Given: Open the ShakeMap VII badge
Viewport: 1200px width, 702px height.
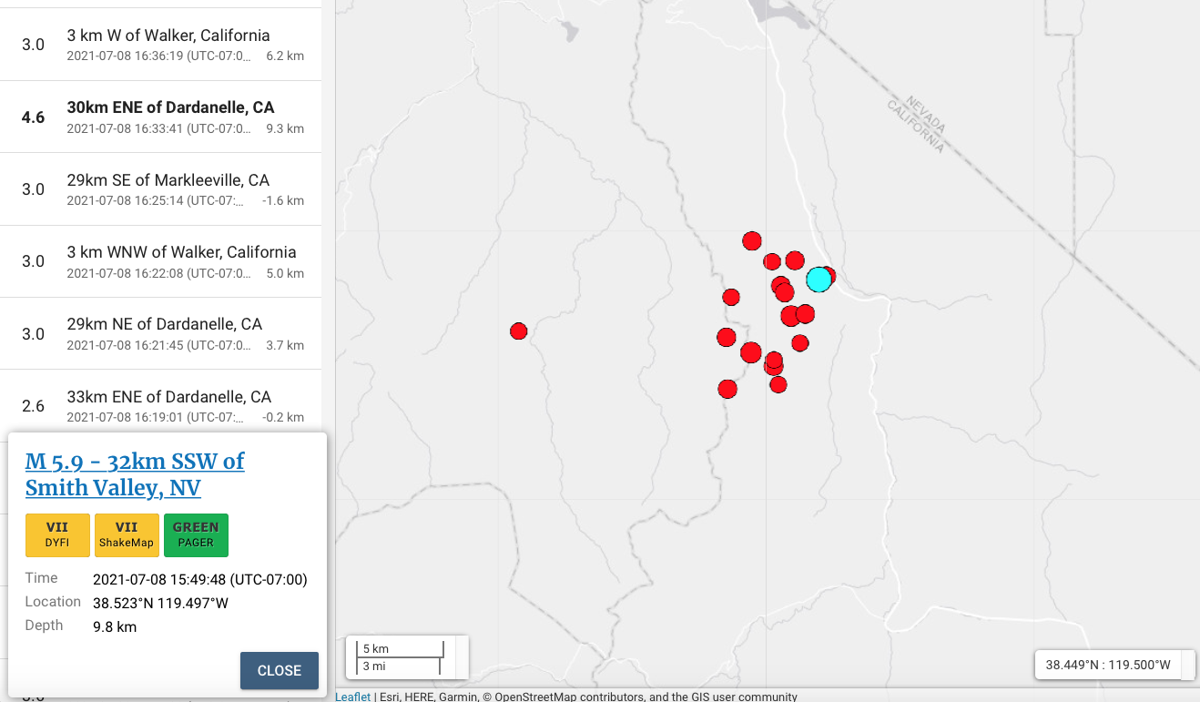Looking at the screenshot, I should 127,535.
